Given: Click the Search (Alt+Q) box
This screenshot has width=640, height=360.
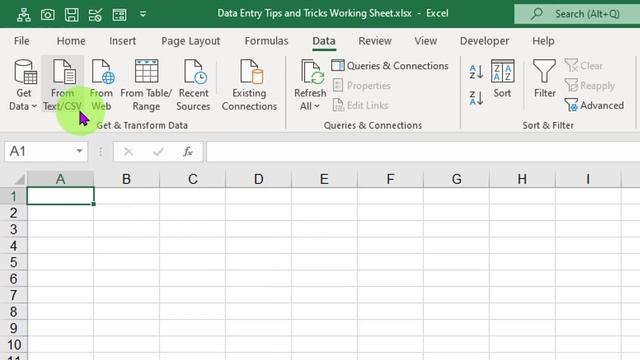Looking at the screenshot, I should click(x=577, y=14).
